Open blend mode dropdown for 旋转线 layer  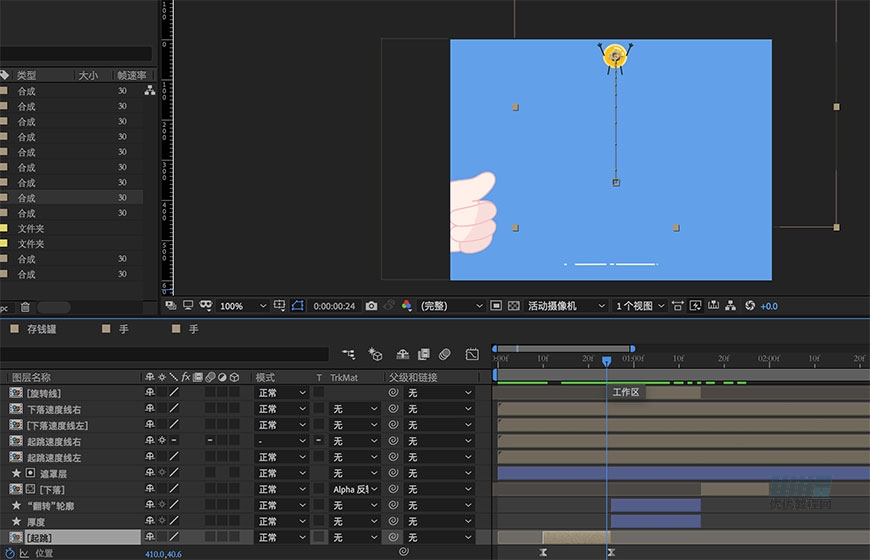click(282, 393)
